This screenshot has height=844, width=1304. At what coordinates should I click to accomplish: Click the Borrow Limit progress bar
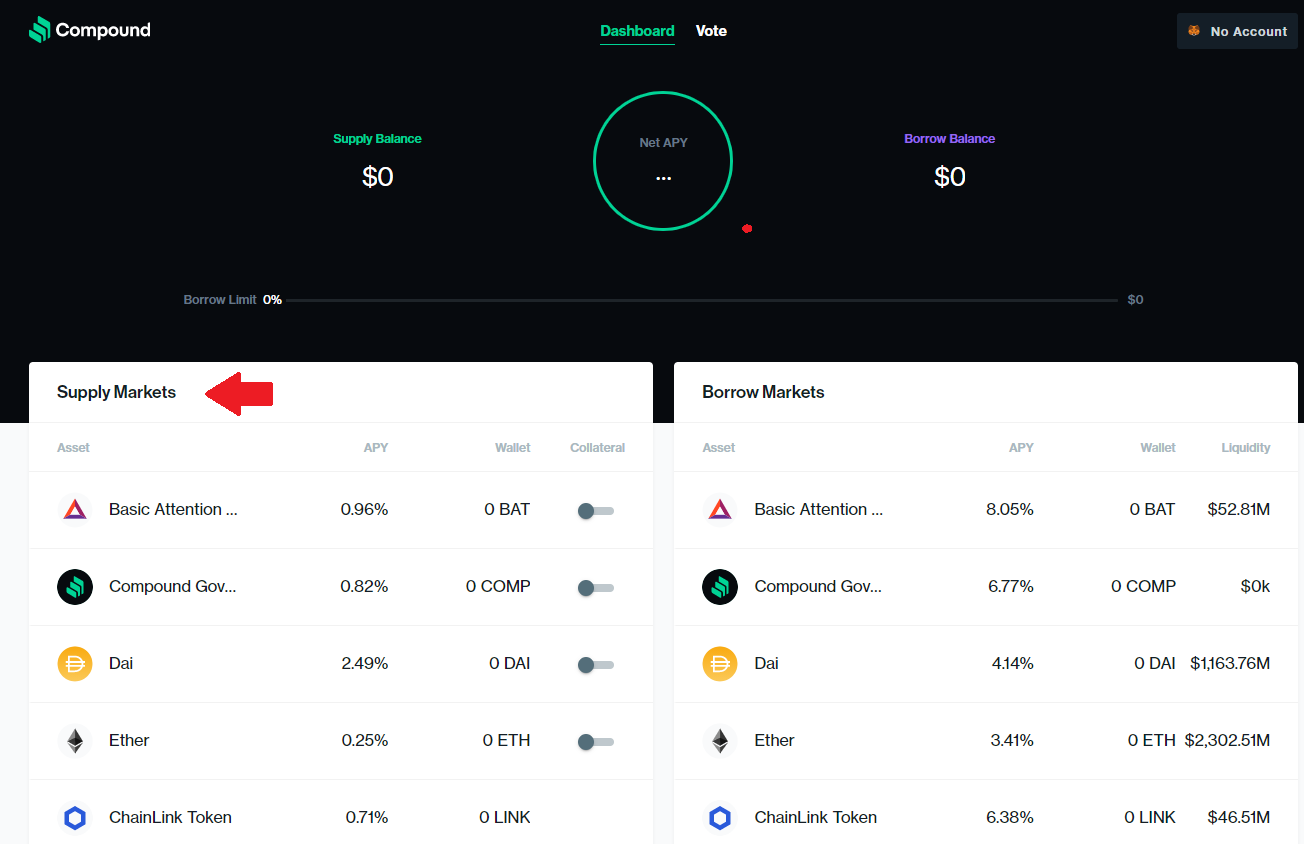700,300
